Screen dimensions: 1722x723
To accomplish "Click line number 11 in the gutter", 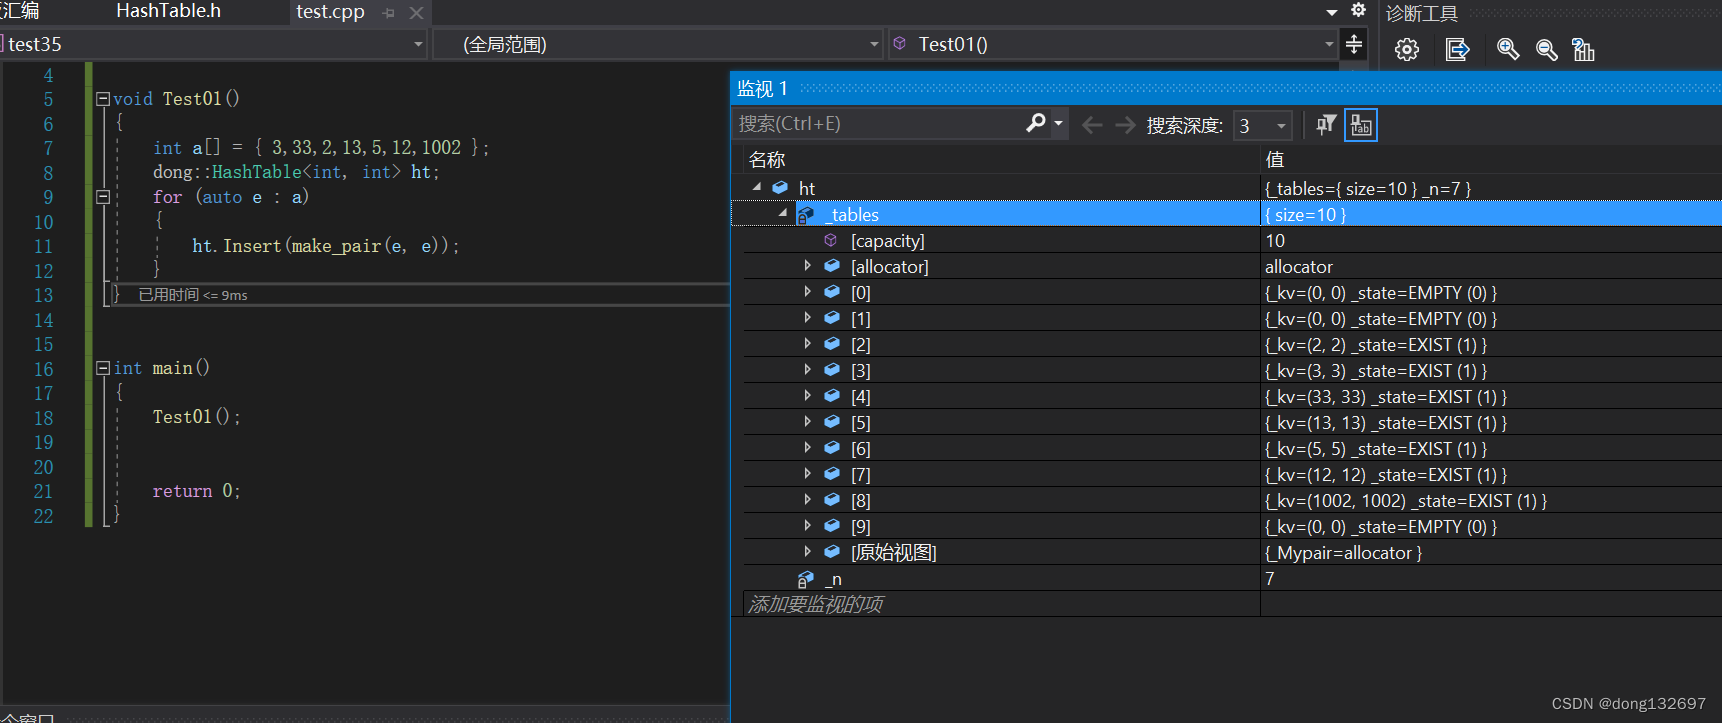I will 43,246.
